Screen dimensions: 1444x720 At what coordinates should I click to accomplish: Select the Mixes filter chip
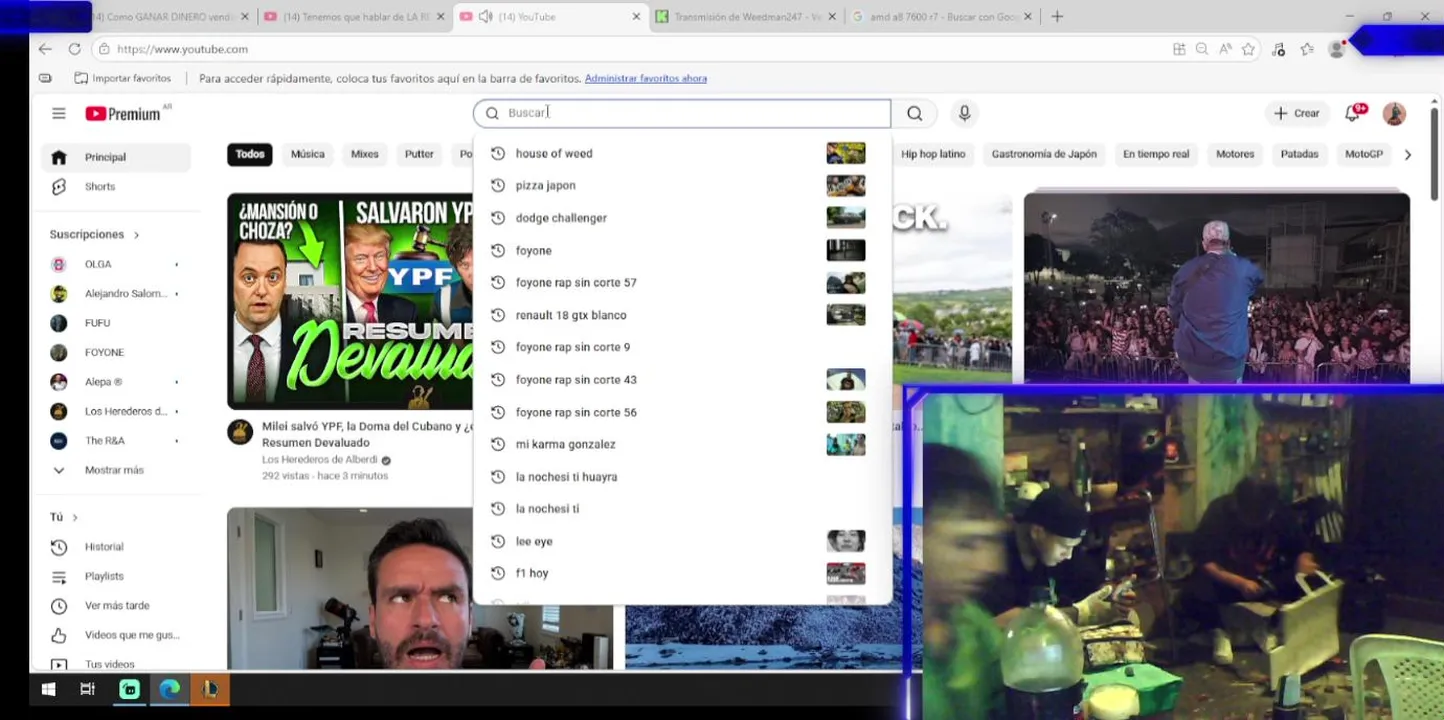365,155
